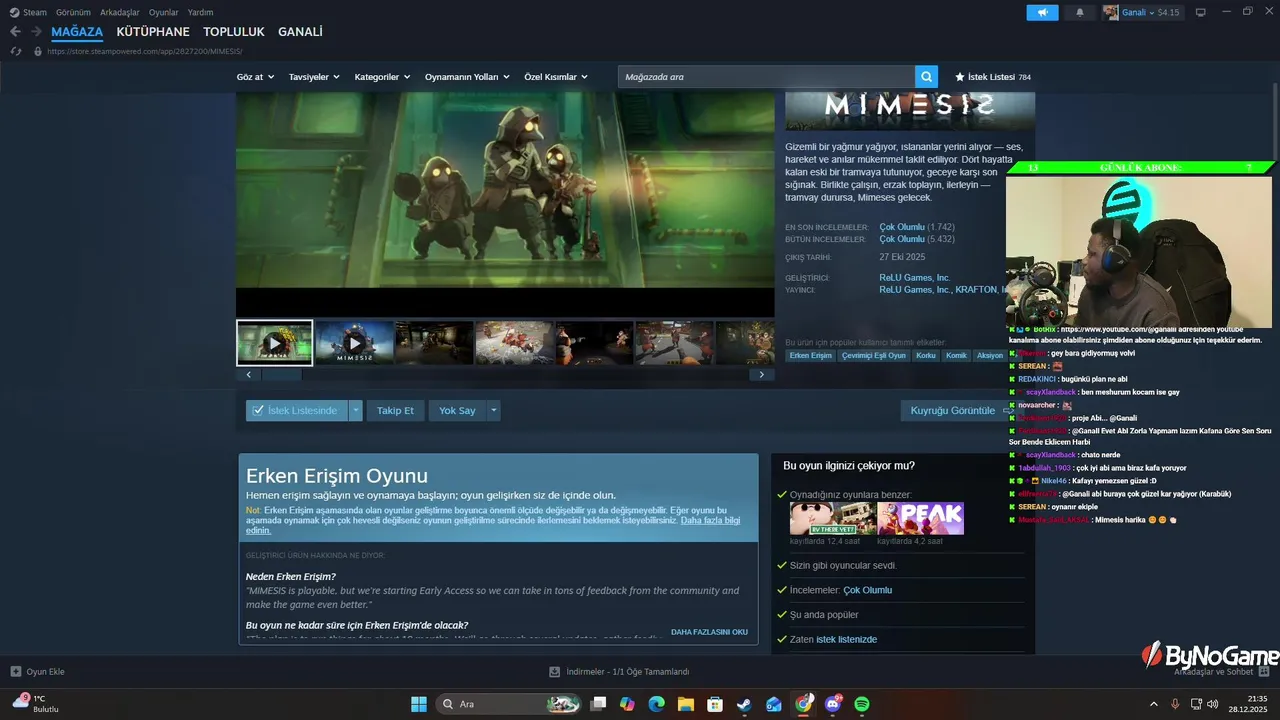Switch to the MAĞAZA tab
1280x720 pixels.
[x=77, y=32]
